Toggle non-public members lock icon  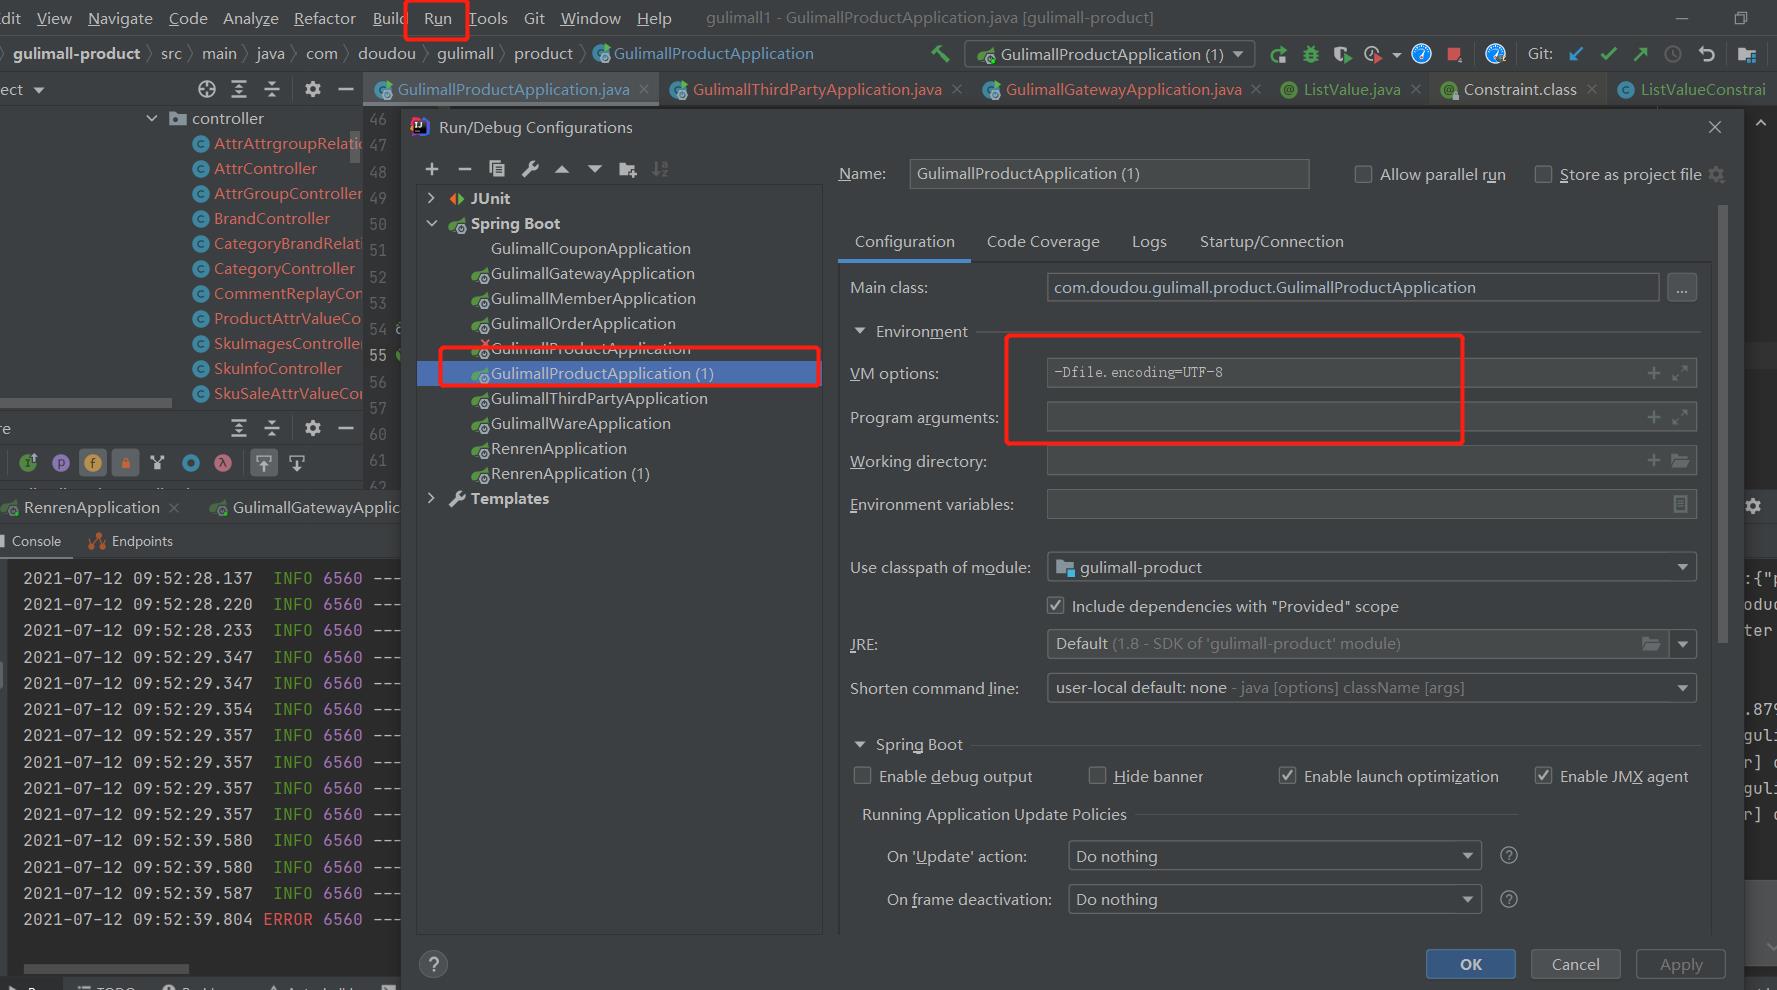coord(125,462)
